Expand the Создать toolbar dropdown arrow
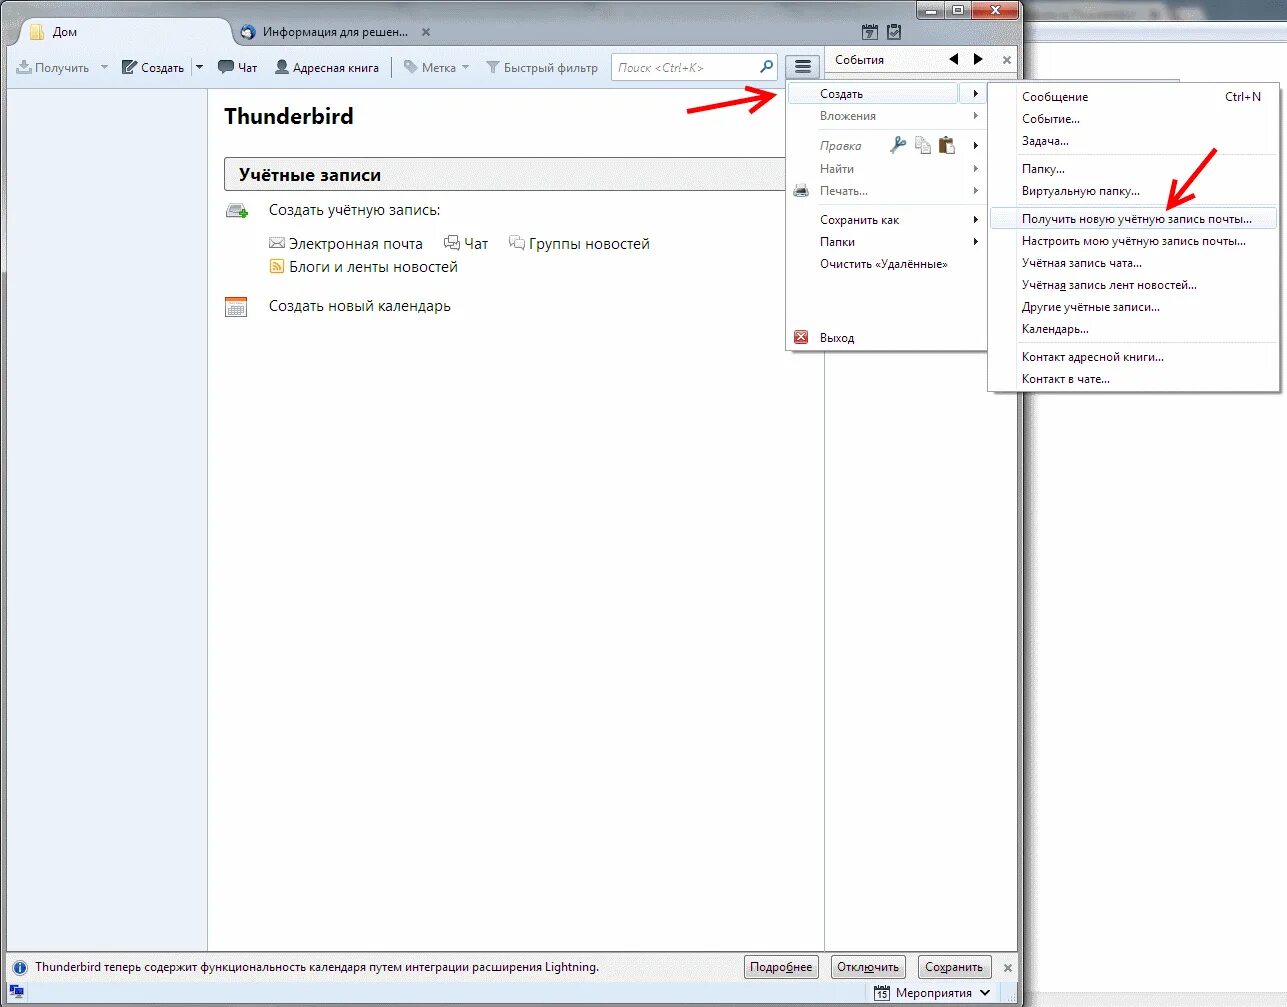Image resolution: width=1287 pixels, height=1007 pixels. [x=199, y=67]
